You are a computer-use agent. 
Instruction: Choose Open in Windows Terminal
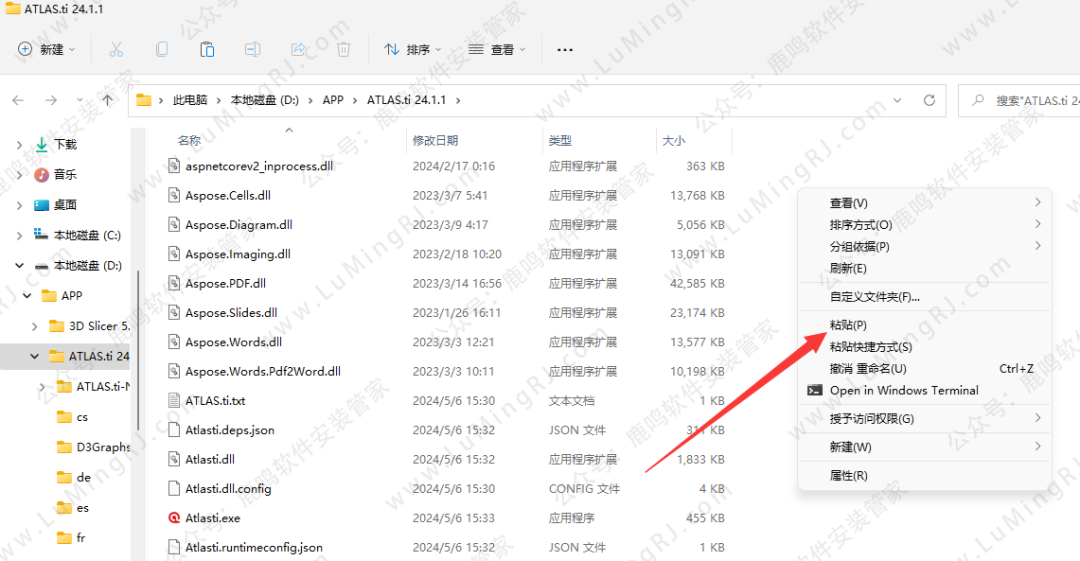(924, 390)
